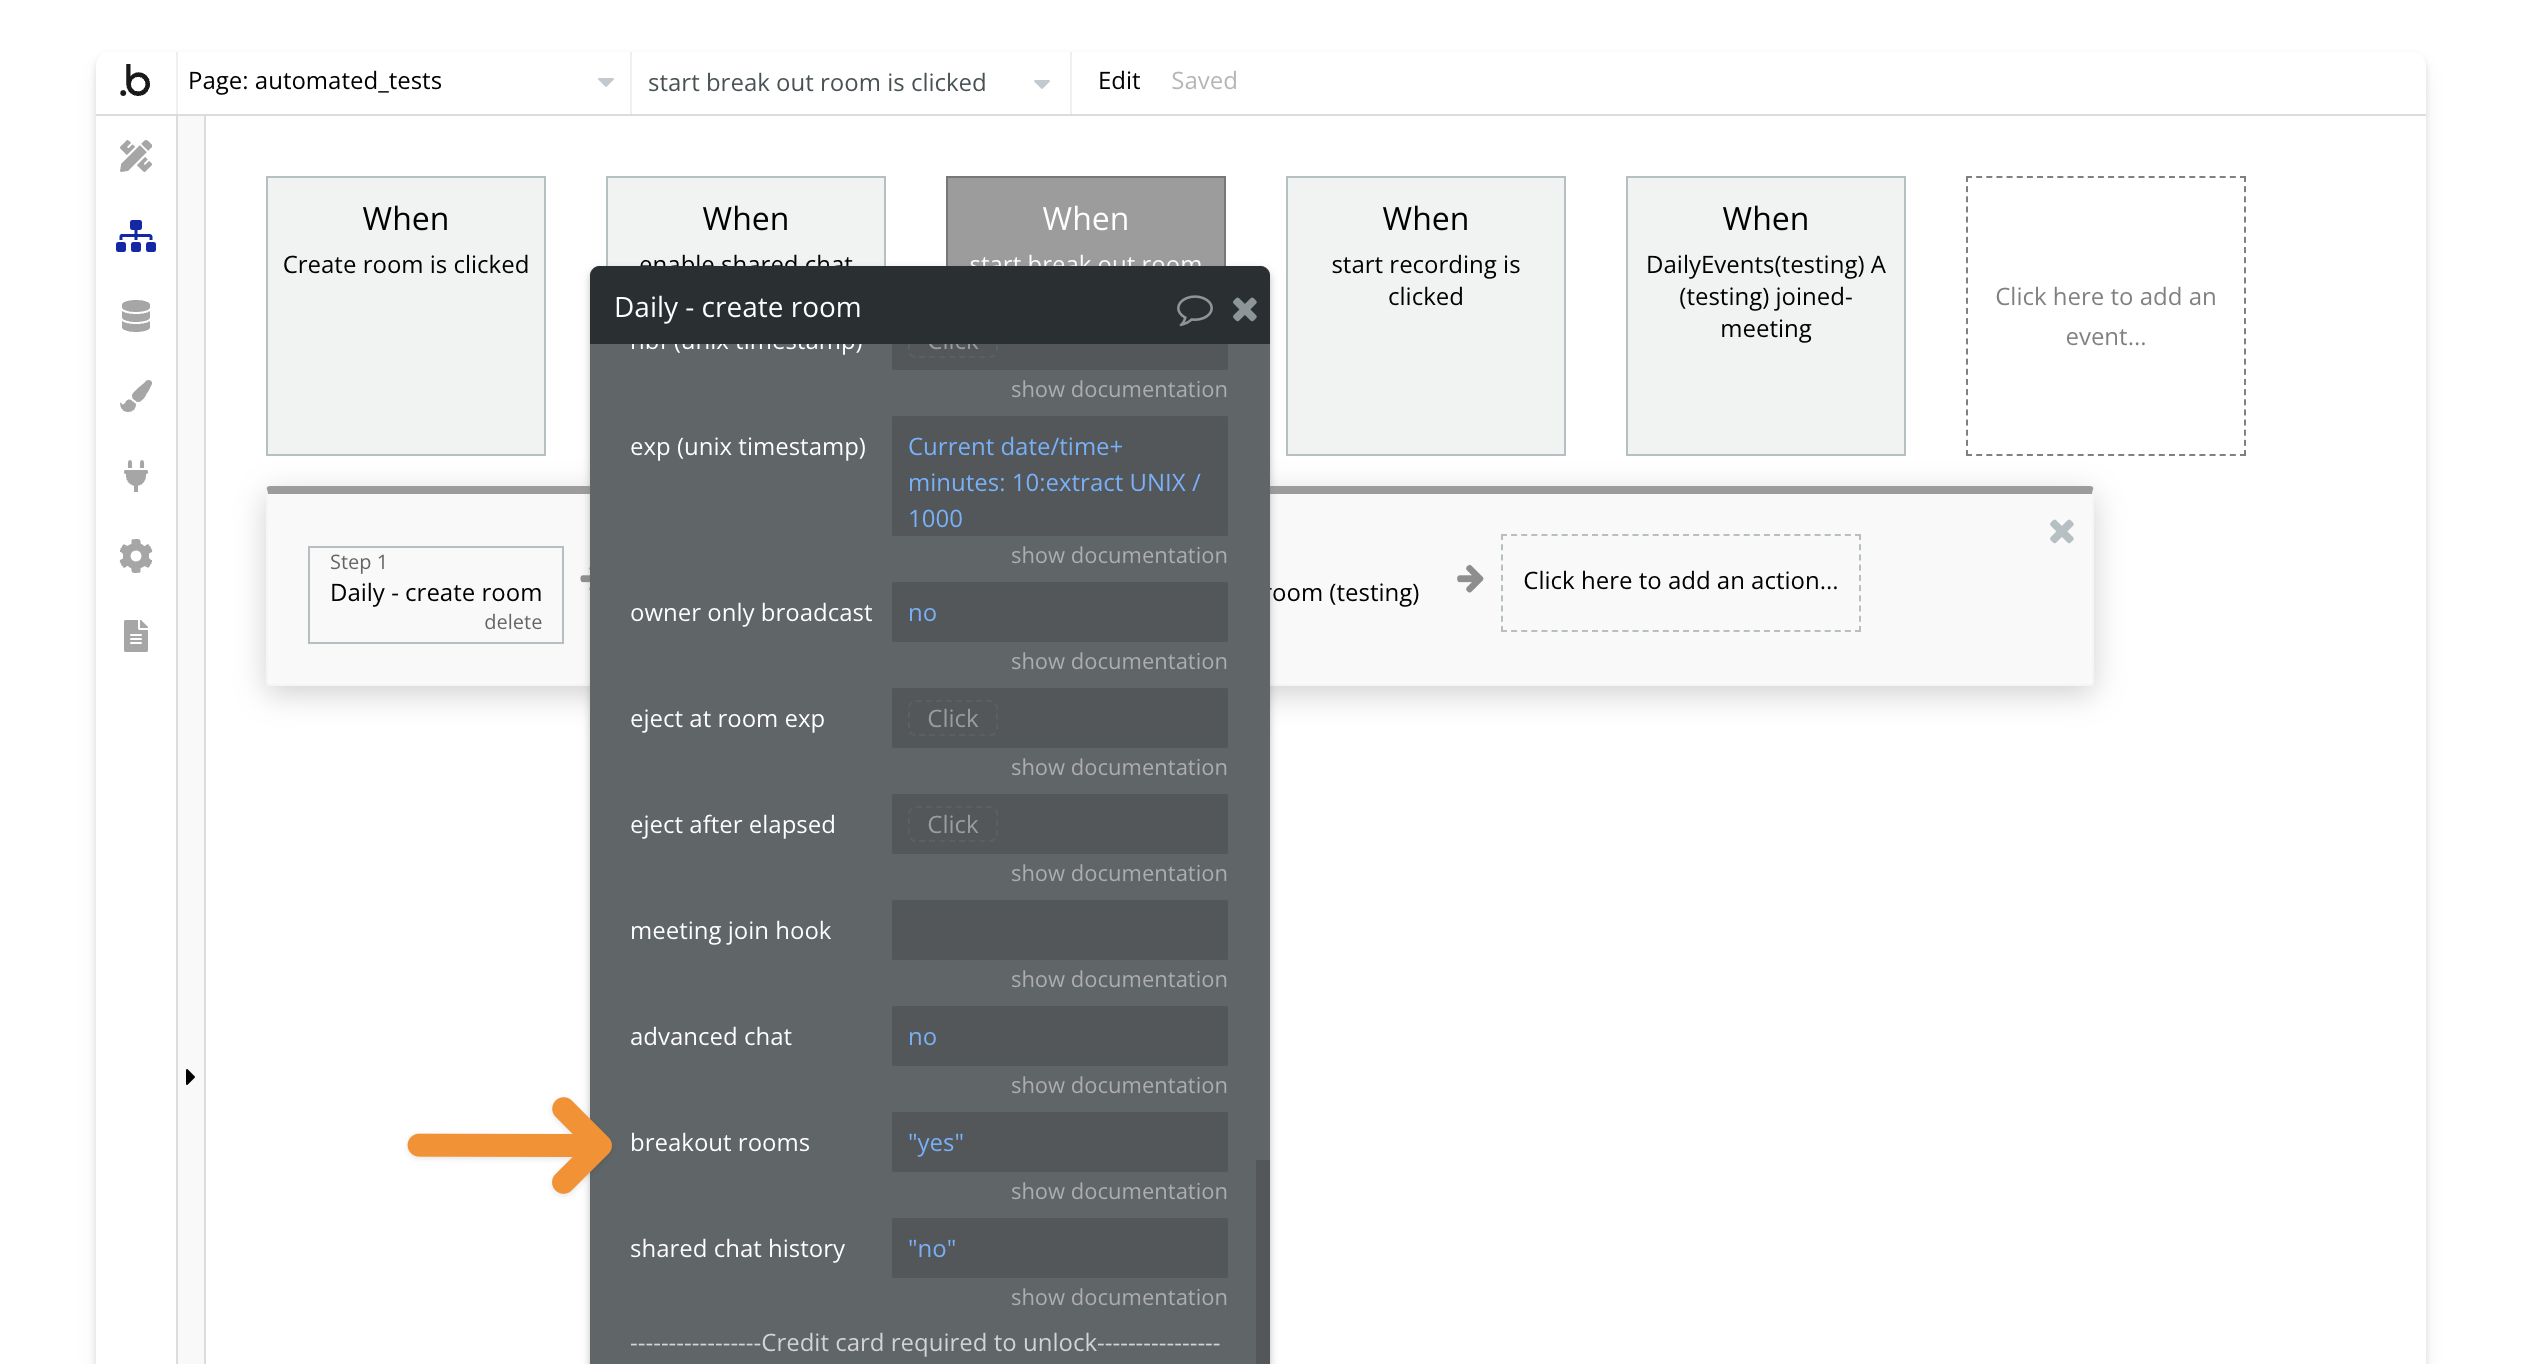This screenshot has width=2522, height=1364.
Task: Open the Design tab icon in sidebar
Action: (x=136, y=156)
